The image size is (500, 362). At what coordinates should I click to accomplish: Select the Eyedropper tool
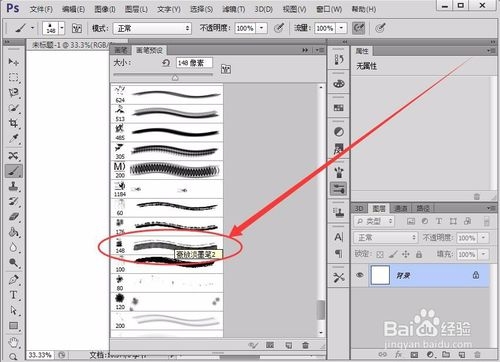13,138
